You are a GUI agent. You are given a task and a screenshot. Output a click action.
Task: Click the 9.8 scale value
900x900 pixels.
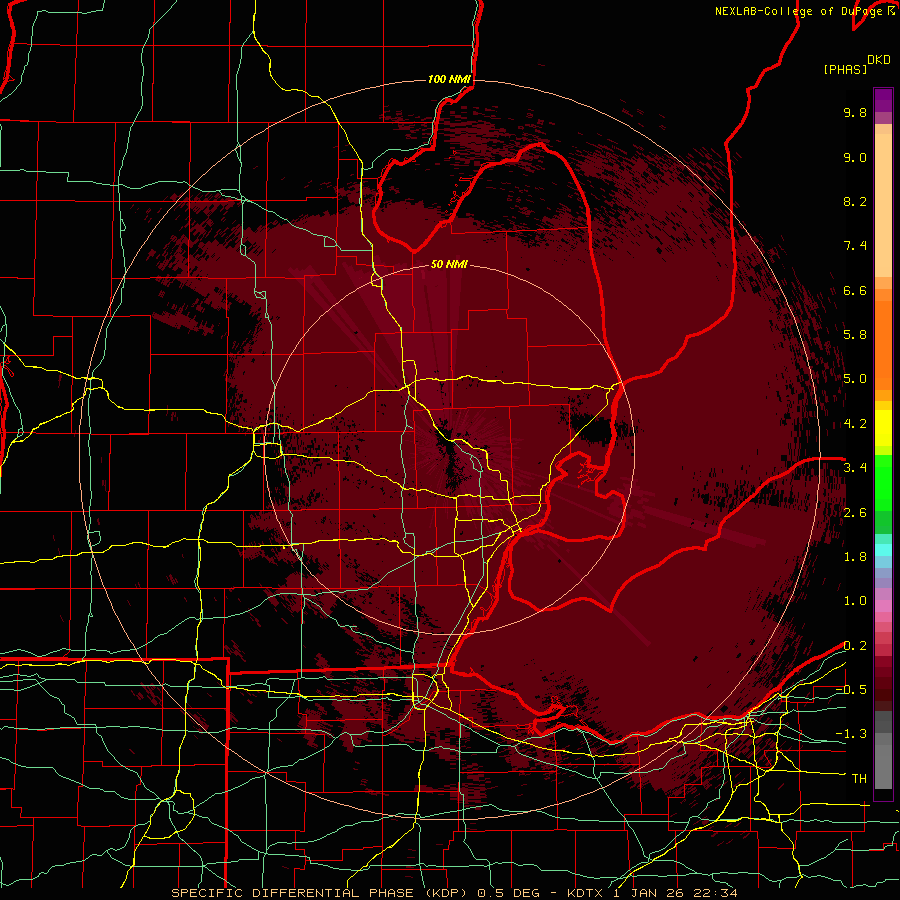coord(855,112)
